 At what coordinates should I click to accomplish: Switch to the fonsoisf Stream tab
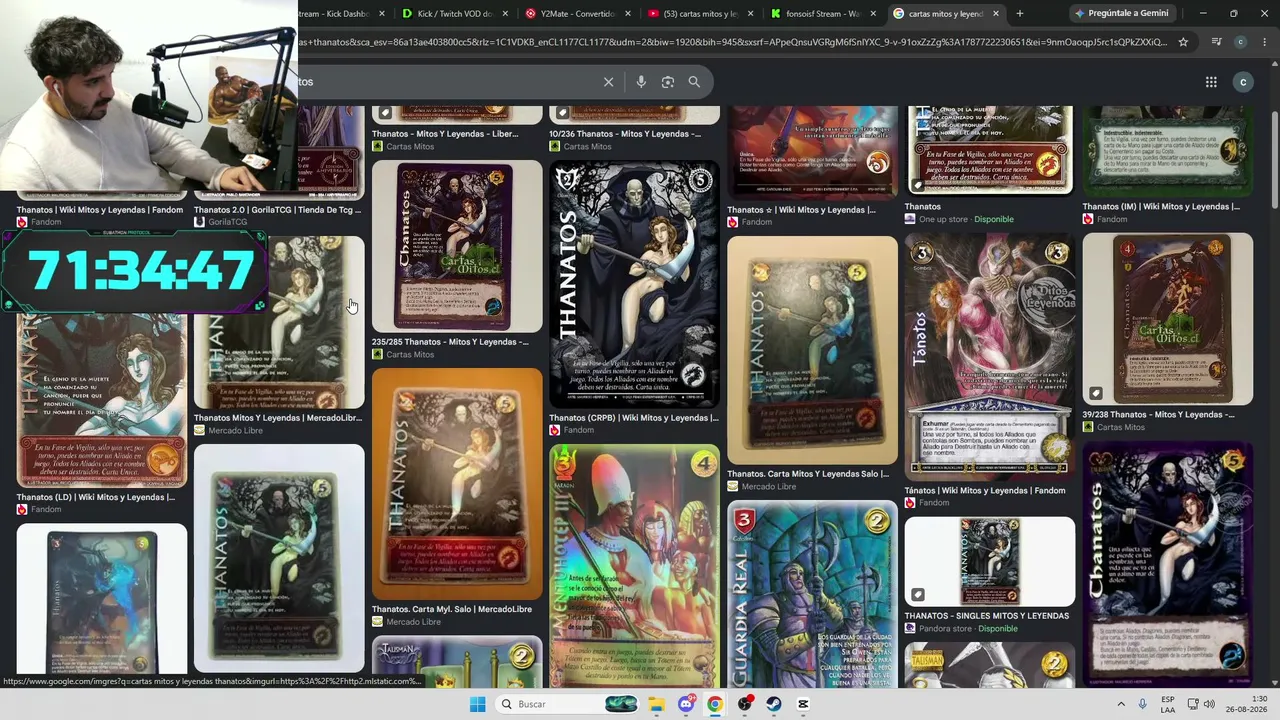click(x=822, y=14)
